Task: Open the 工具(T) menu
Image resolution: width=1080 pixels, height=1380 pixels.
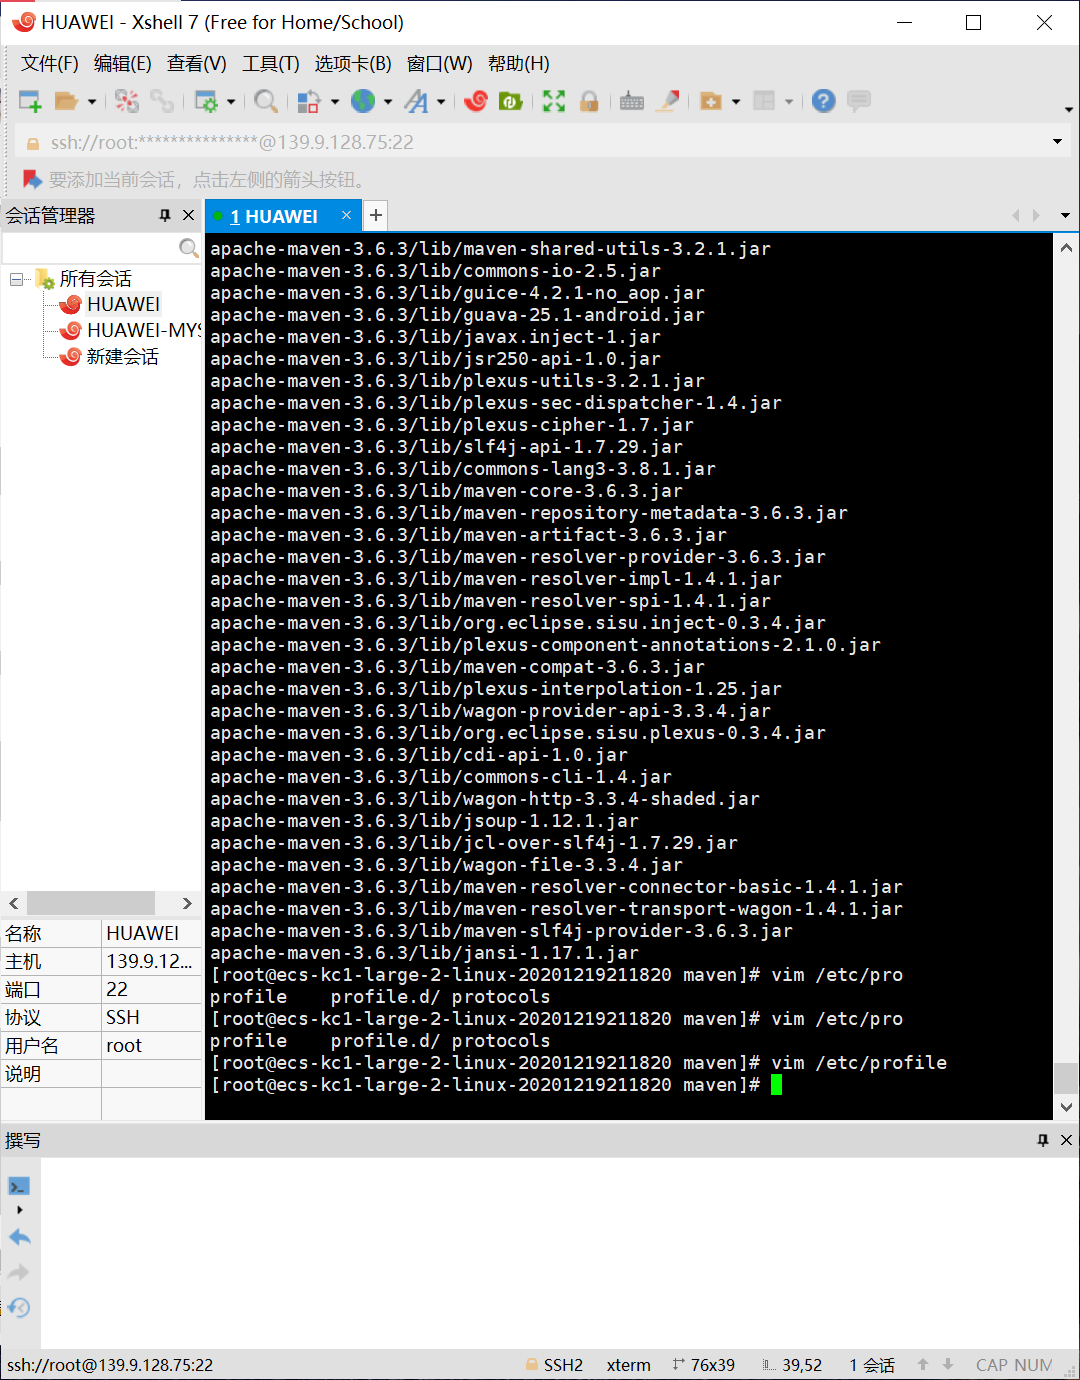Action: [271, 64]
